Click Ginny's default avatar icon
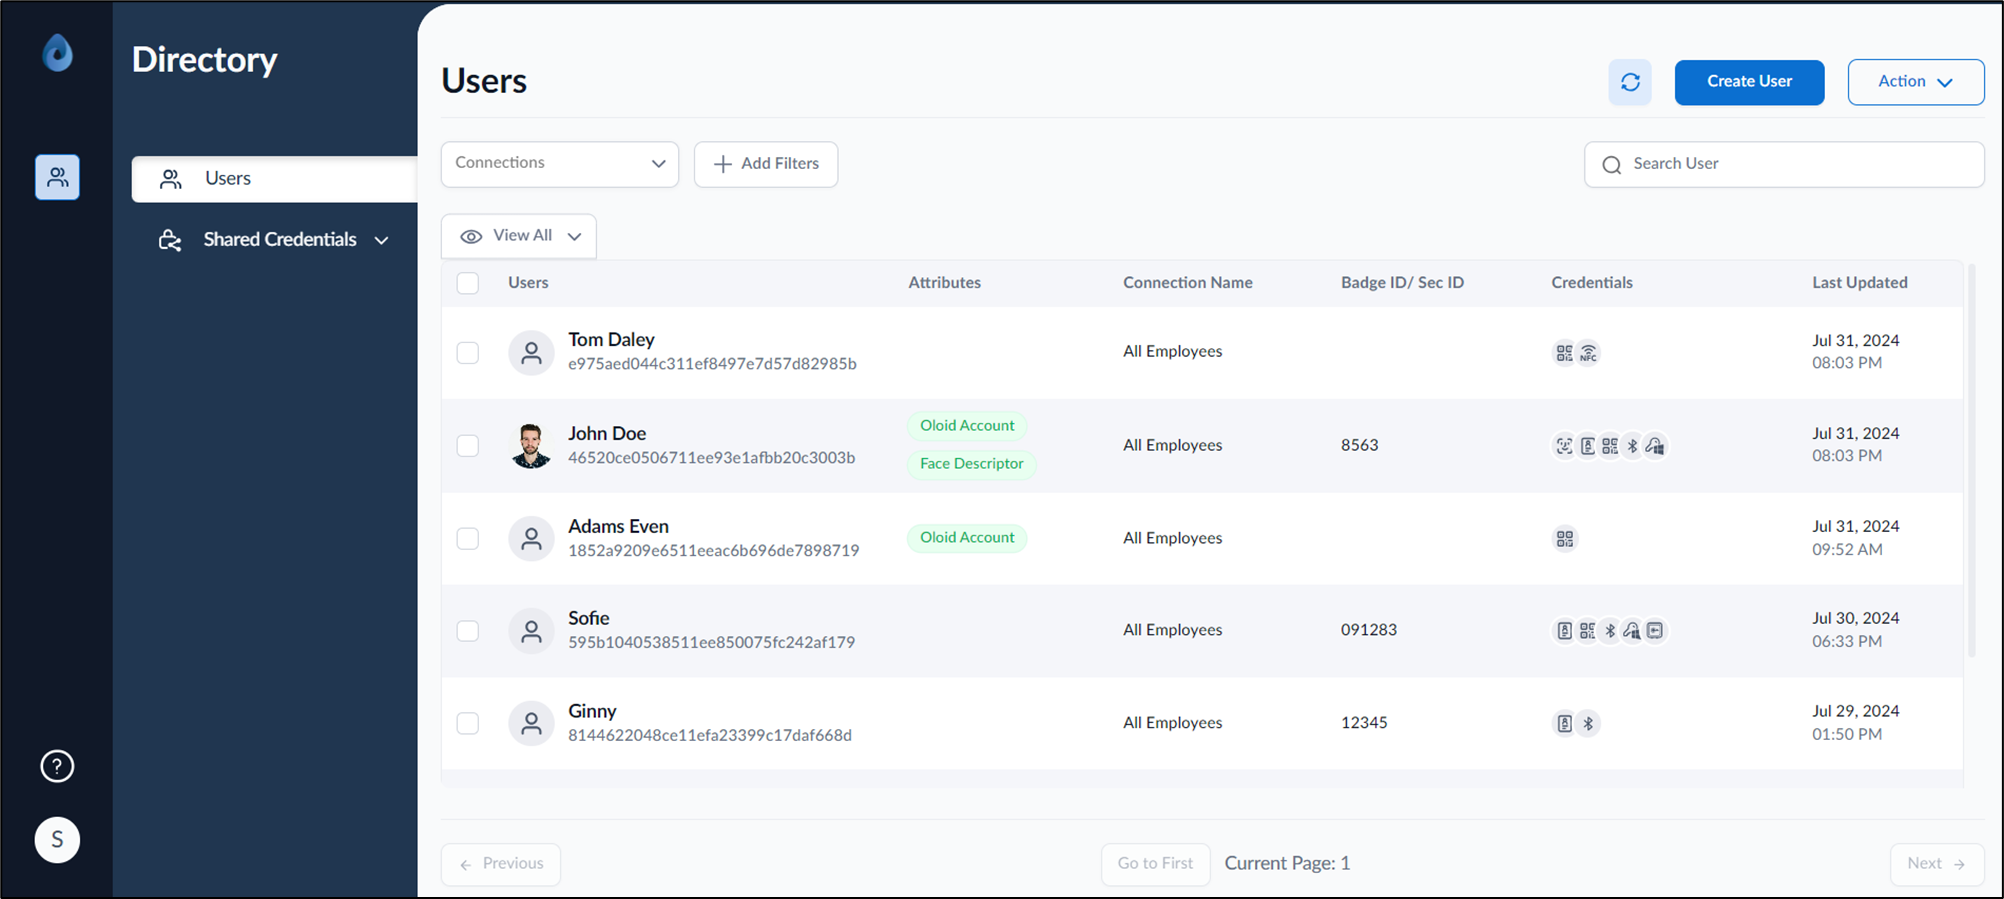2004x899 pixels. click(x=531, y=723)
